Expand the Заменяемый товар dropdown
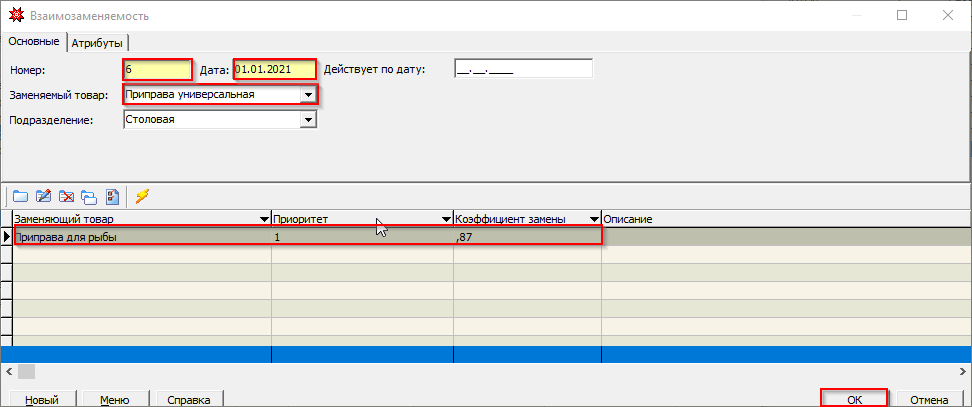 (x=309, y=95)
